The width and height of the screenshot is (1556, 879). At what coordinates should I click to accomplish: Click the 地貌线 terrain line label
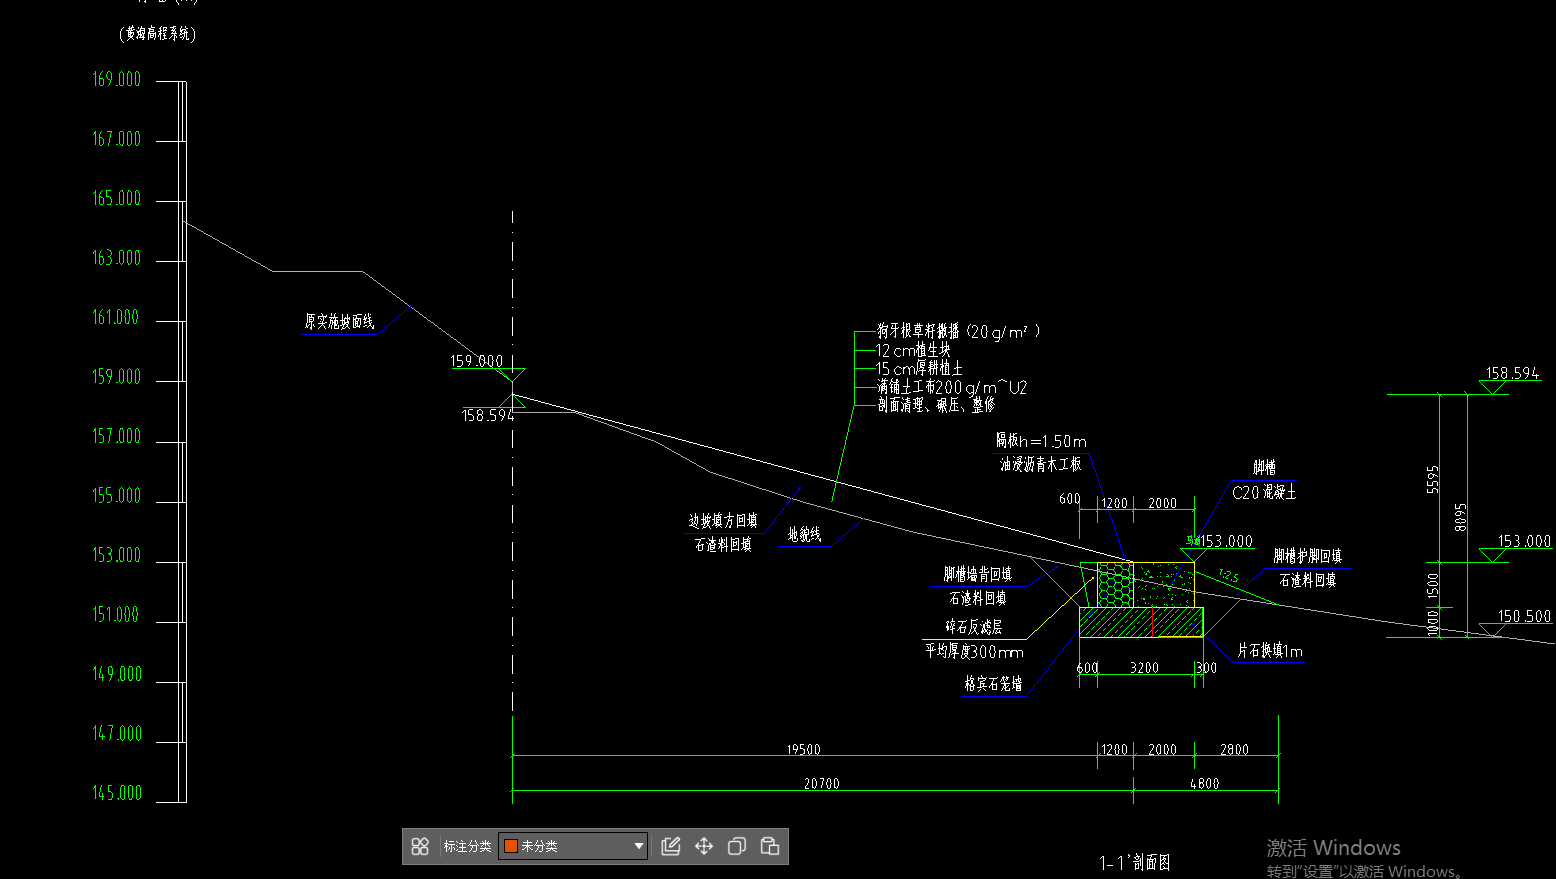(805, 534)
